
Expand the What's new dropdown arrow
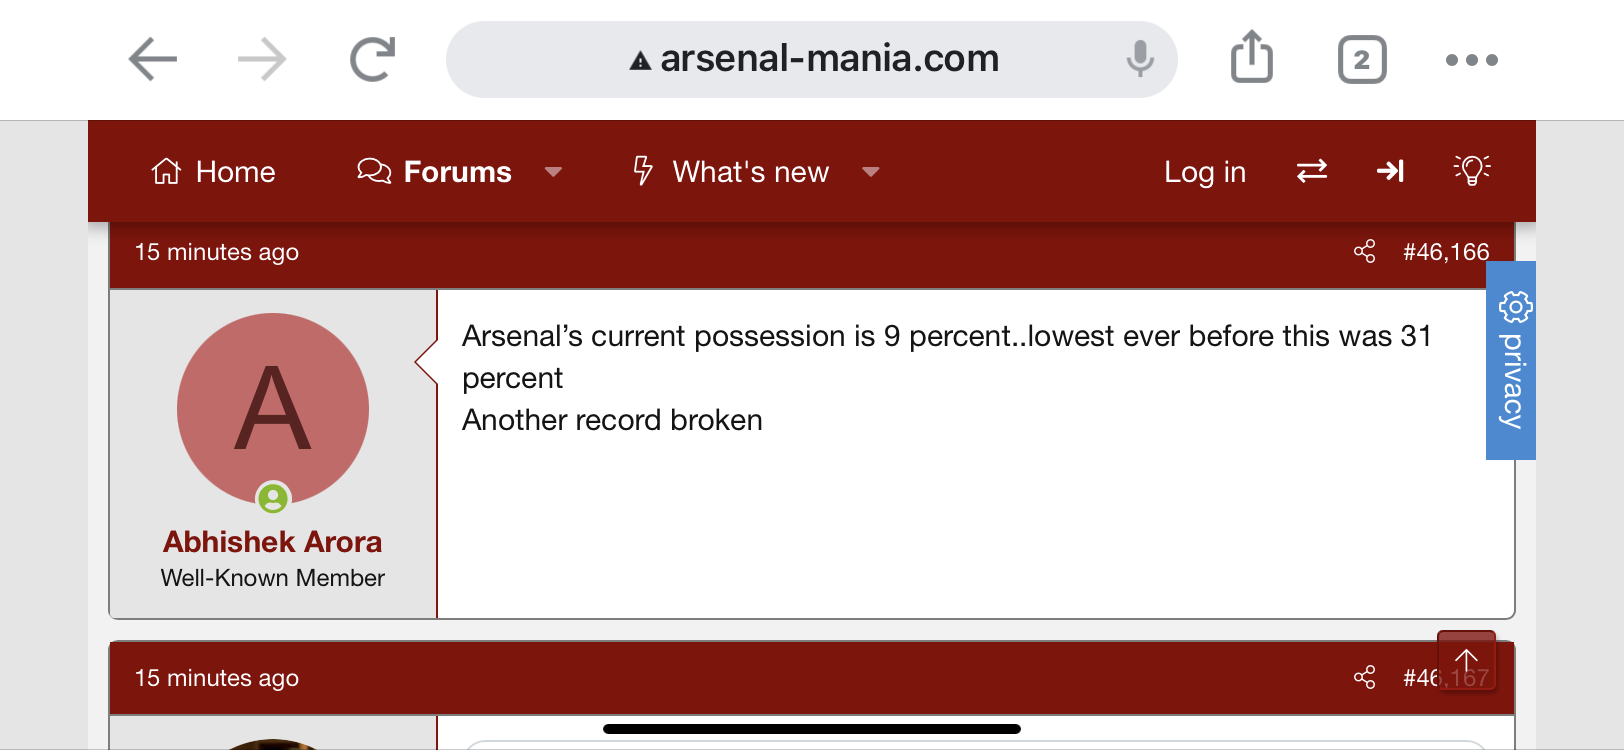(x=870, y=172)
